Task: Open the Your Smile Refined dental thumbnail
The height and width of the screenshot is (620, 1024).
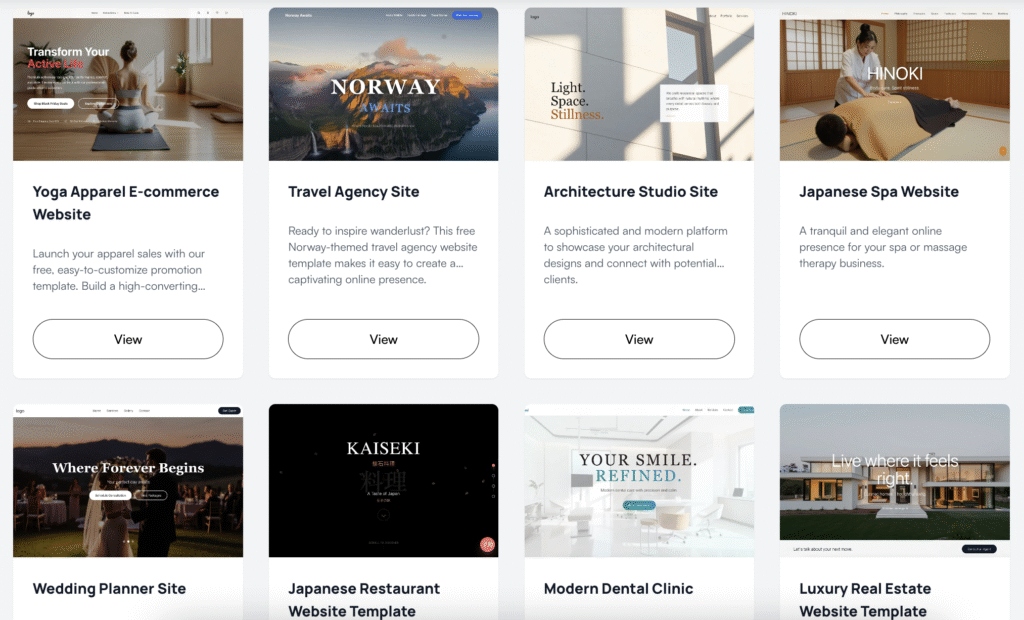Action: pos(639,481)
